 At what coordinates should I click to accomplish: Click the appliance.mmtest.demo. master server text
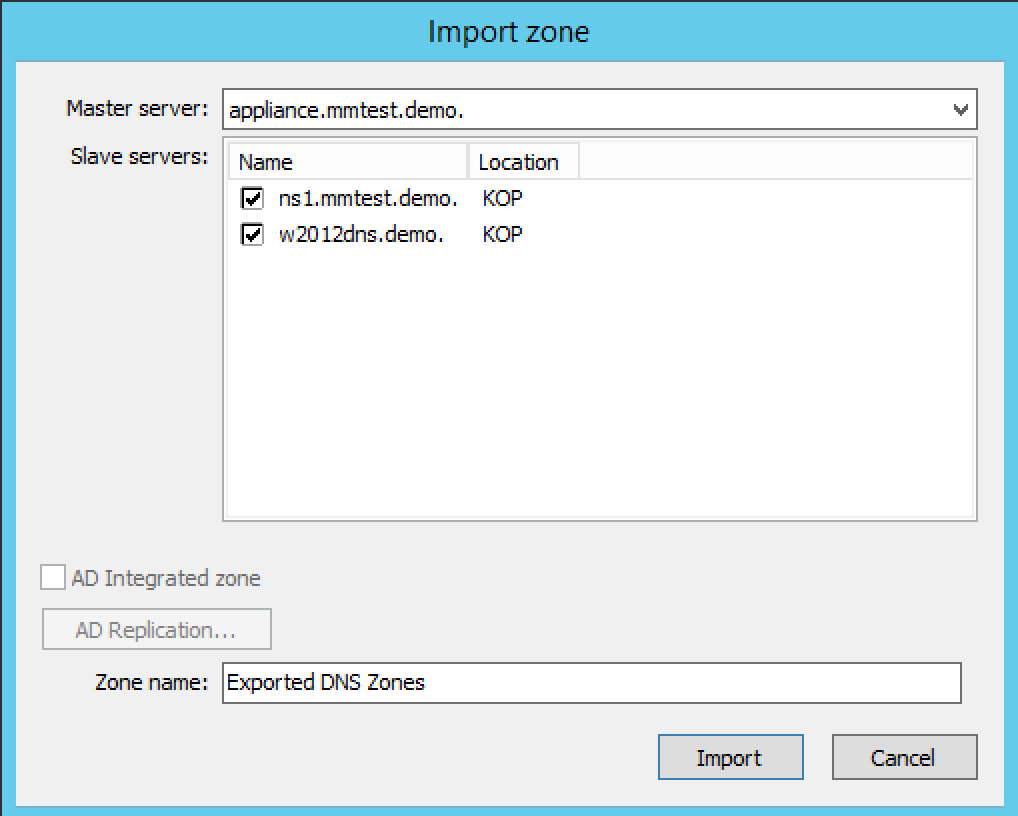[x=346, y=111]
